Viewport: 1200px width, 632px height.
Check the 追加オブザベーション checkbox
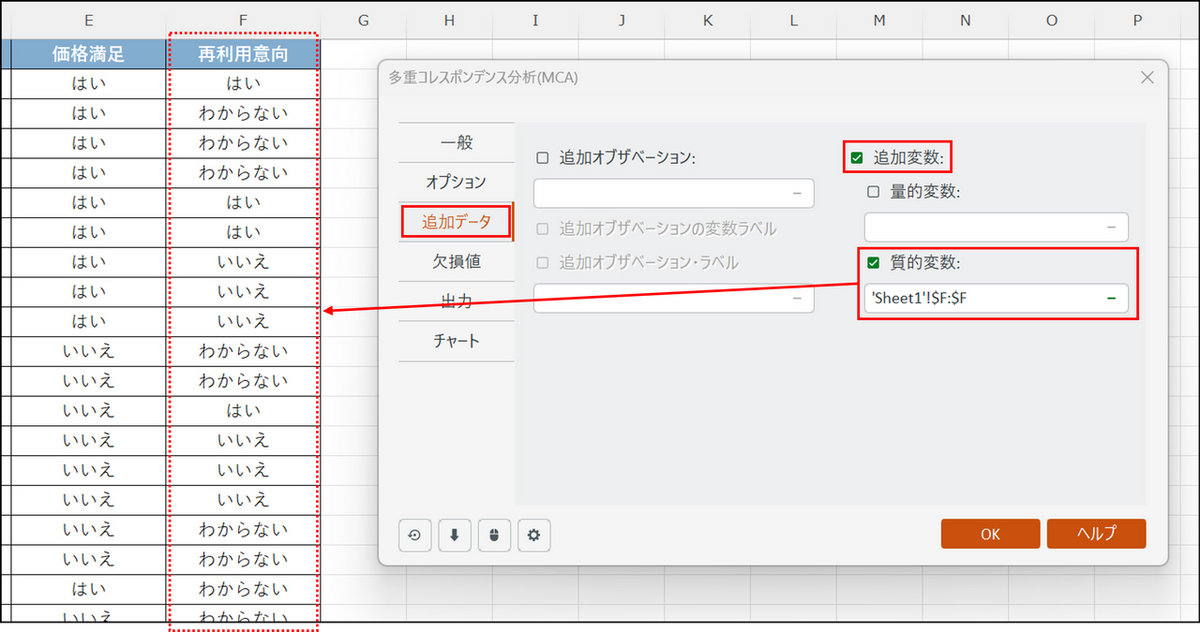point(543,158)
